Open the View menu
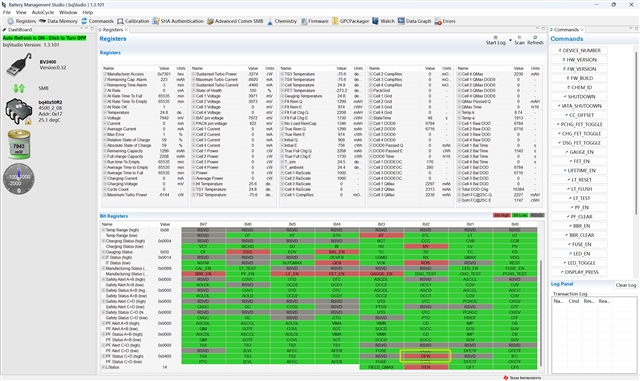This screenshot has height=381, width=640. pos(21,13)
